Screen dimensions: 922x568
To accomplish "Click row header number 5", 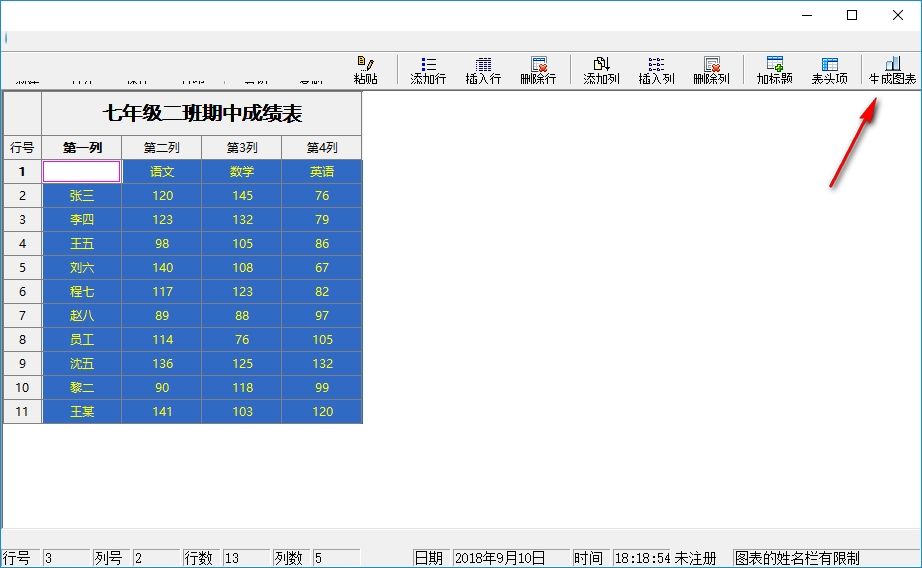I will (x=22, y=268).
